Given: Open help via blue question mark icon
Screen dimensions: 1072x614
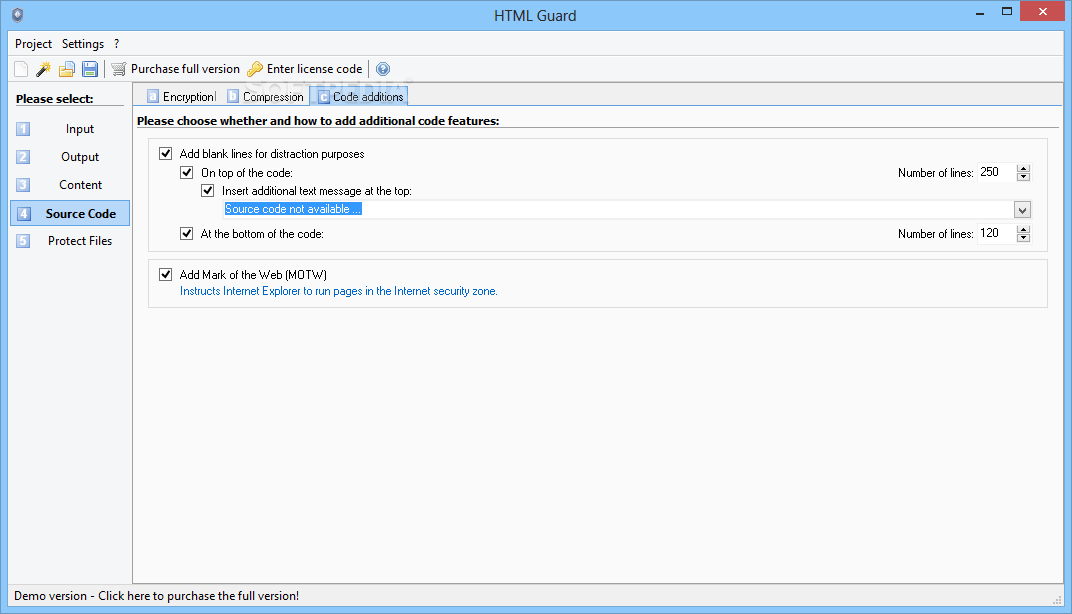Looking at the screenshot, I should (383, 69).
